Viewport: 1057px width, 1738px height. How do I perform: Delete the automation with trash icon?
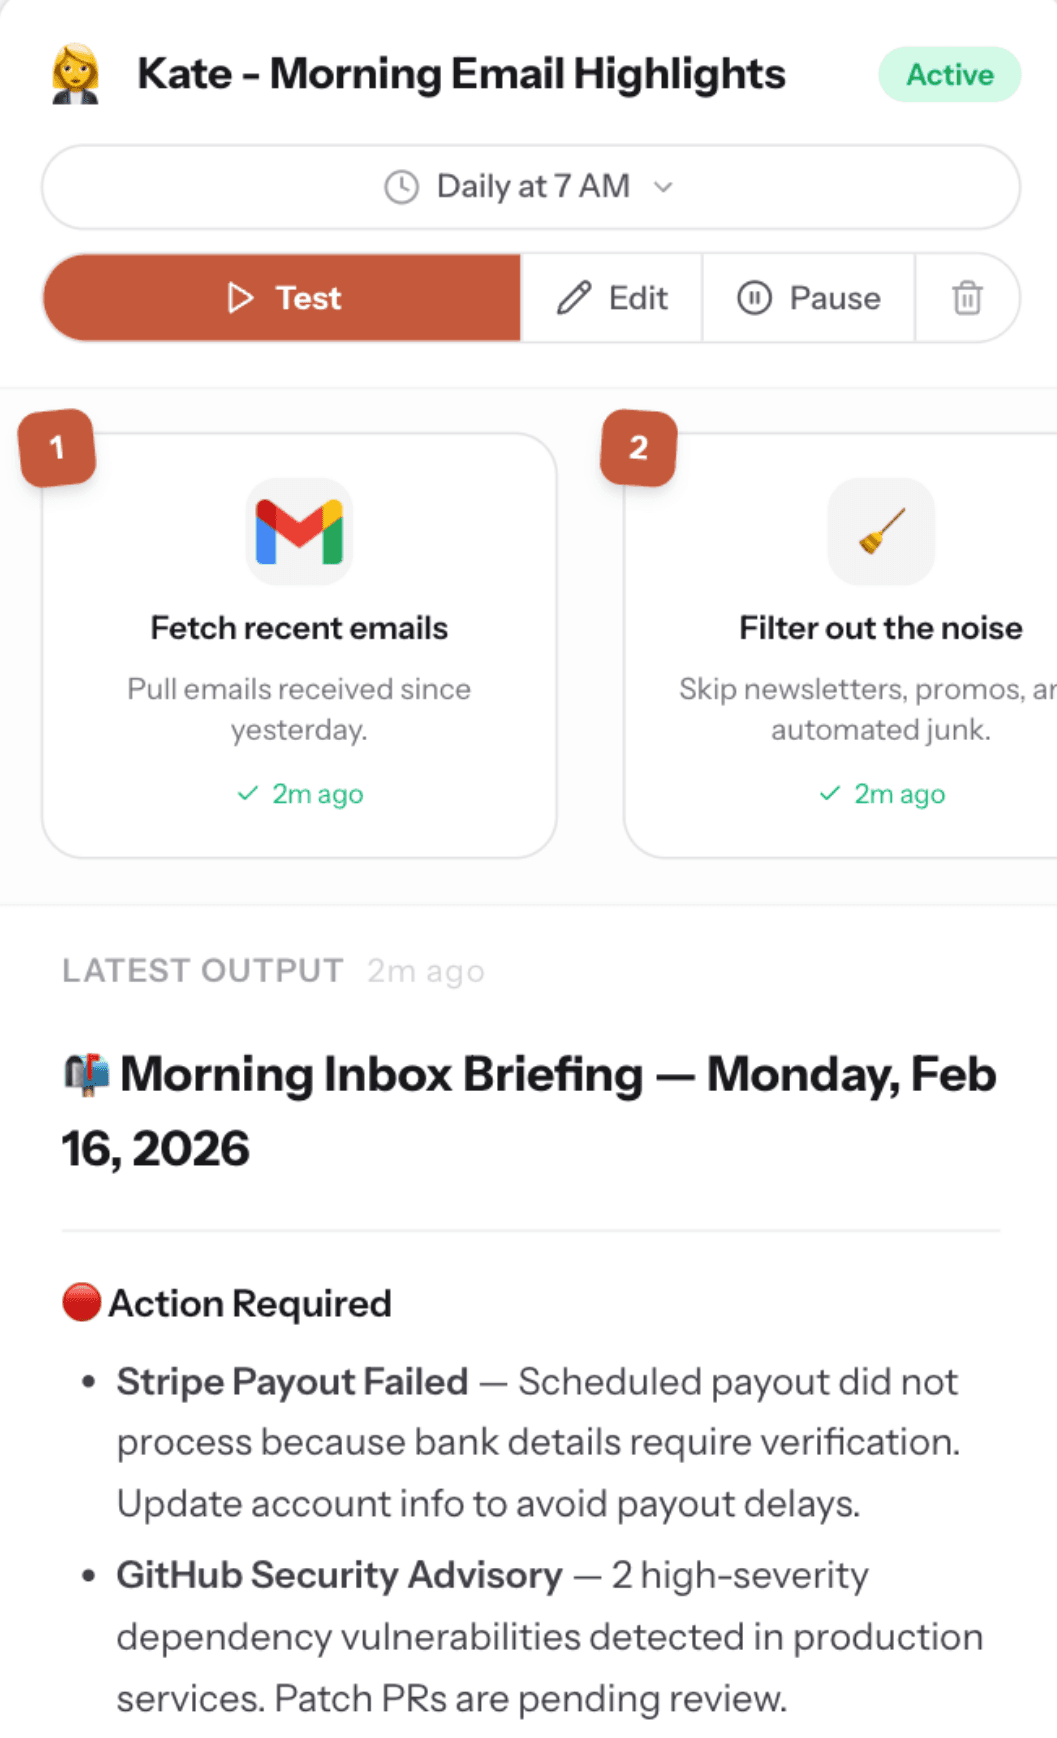pos(967,298)
